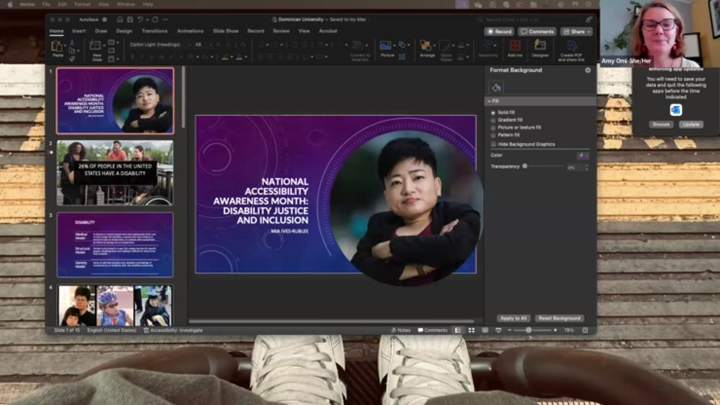Open the Paste options arrow
720x405 pixels.
coord(65,46)
